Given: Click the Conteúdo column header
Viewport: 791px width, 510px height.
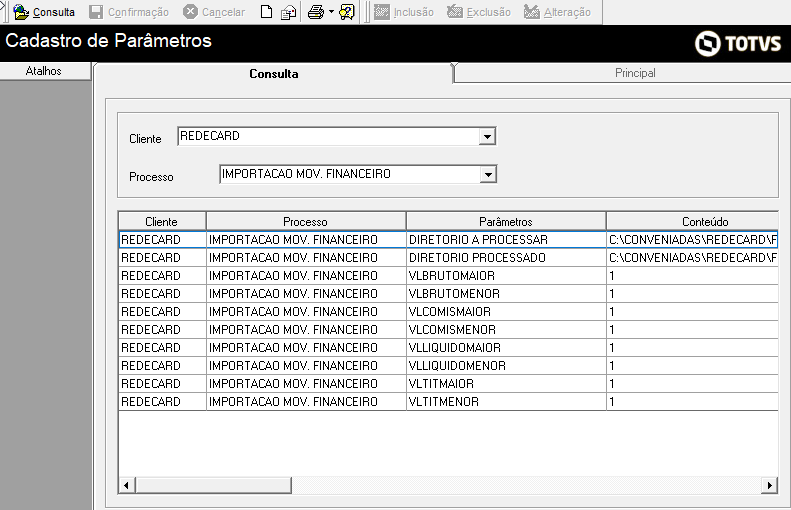Looking at the screenshot, I should [692, 222].
